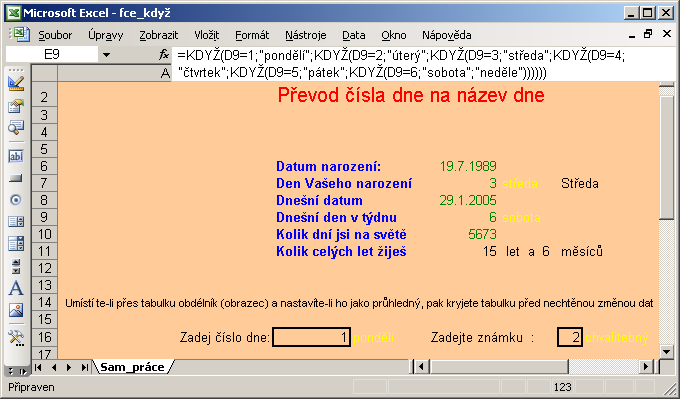680x399 pixels.
Task: Click the horizontal scrollbar left arrow
Action: [x=421, y=367]
